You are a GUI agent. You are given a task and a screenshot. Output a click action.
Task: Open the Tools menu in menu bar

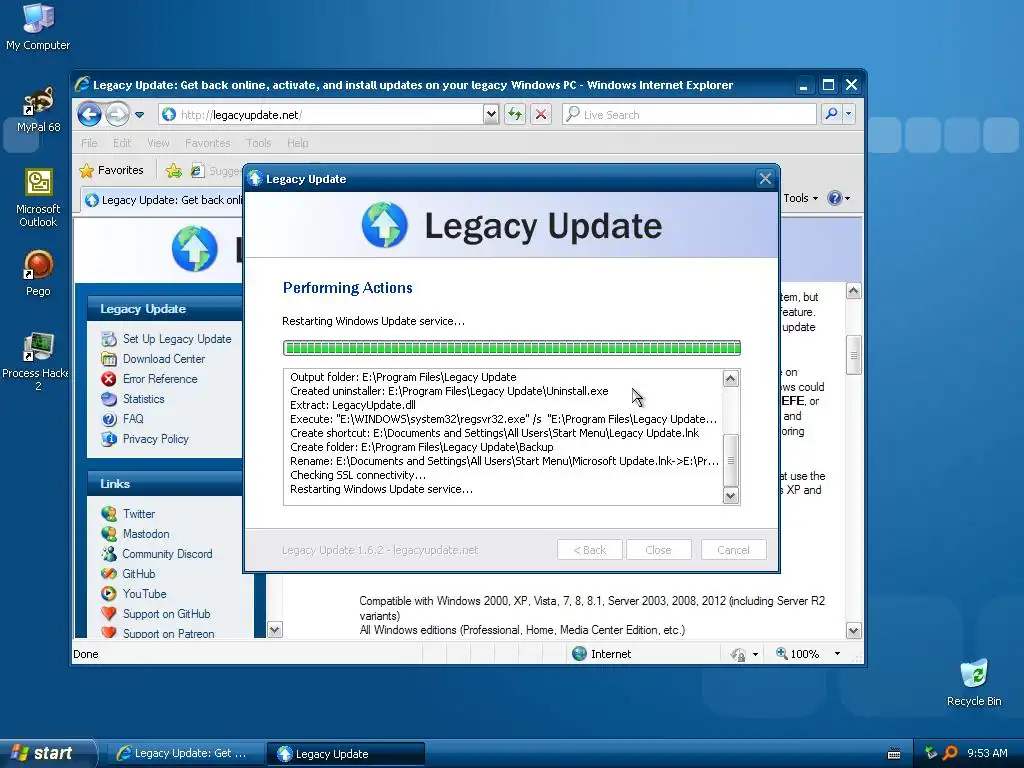click(x=259, y=143)
